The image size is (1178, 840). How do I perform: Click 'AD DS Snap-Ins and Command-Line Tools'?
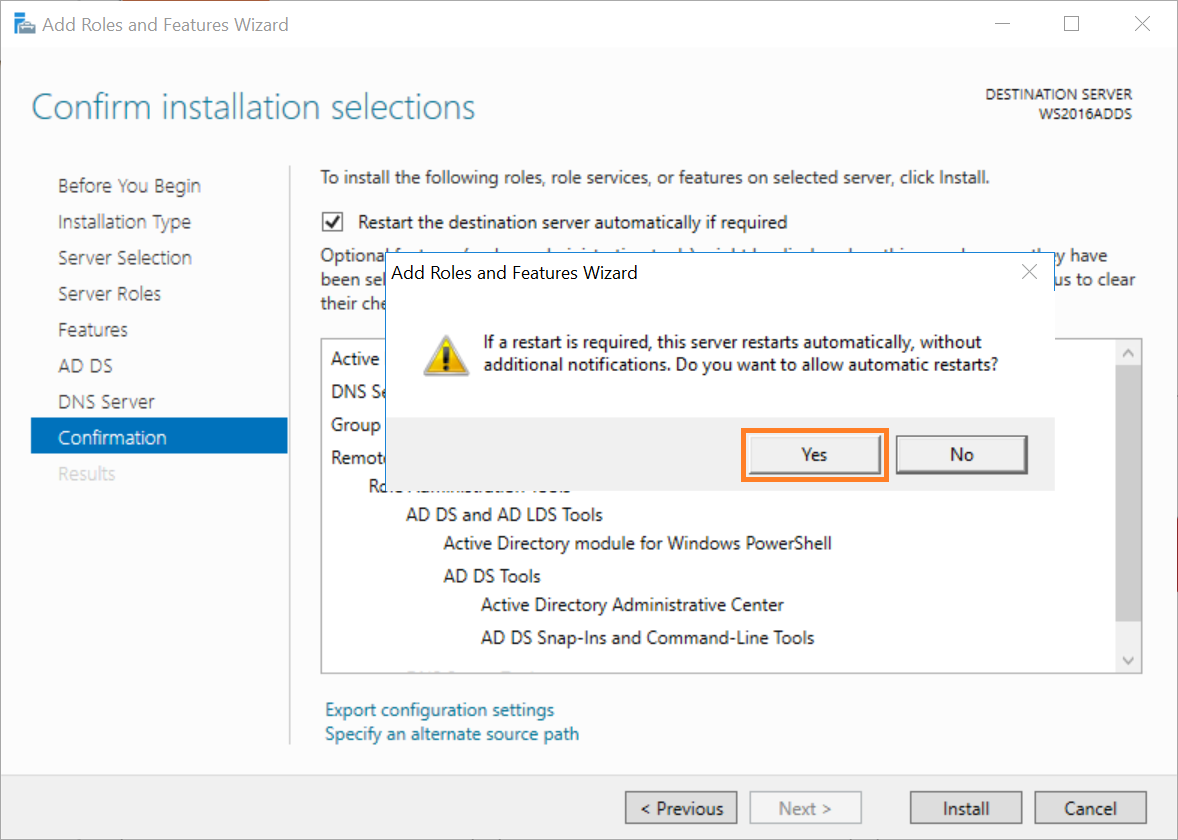point(647,638)
